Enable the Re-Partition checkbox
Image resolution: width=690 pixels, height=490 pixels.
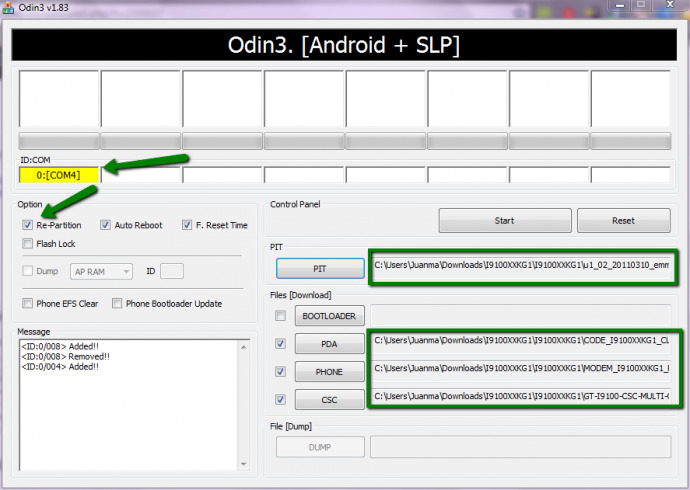point(27,225)
